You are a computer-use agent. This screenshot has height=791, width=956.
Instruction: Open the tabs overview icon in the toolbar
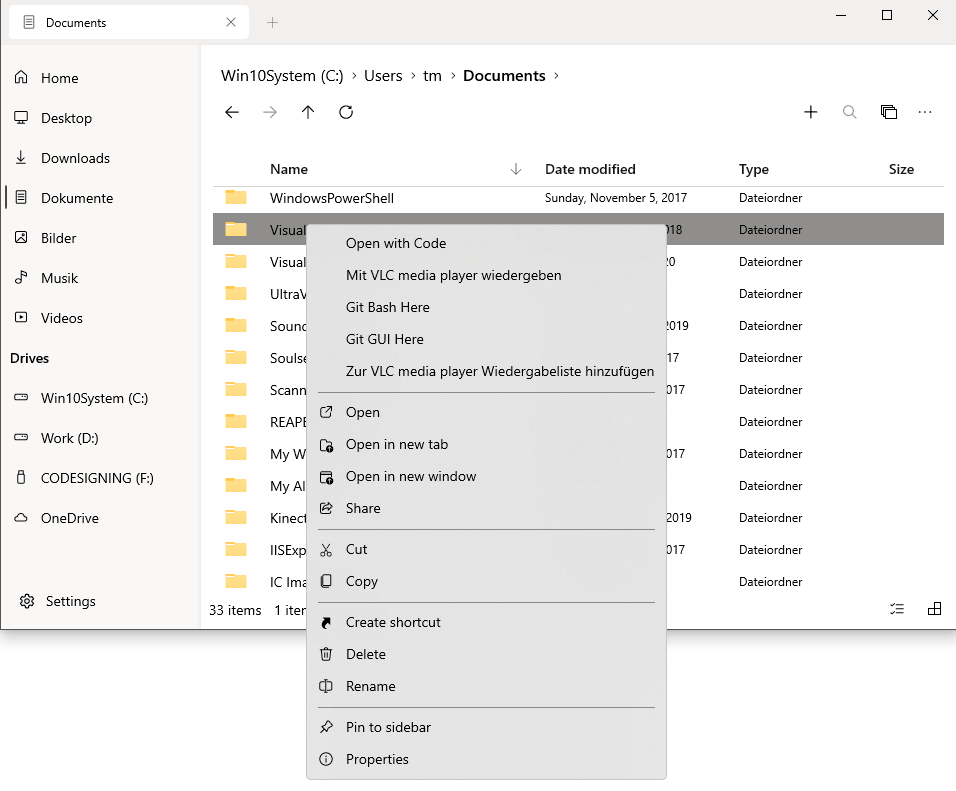tap(889, 112)
